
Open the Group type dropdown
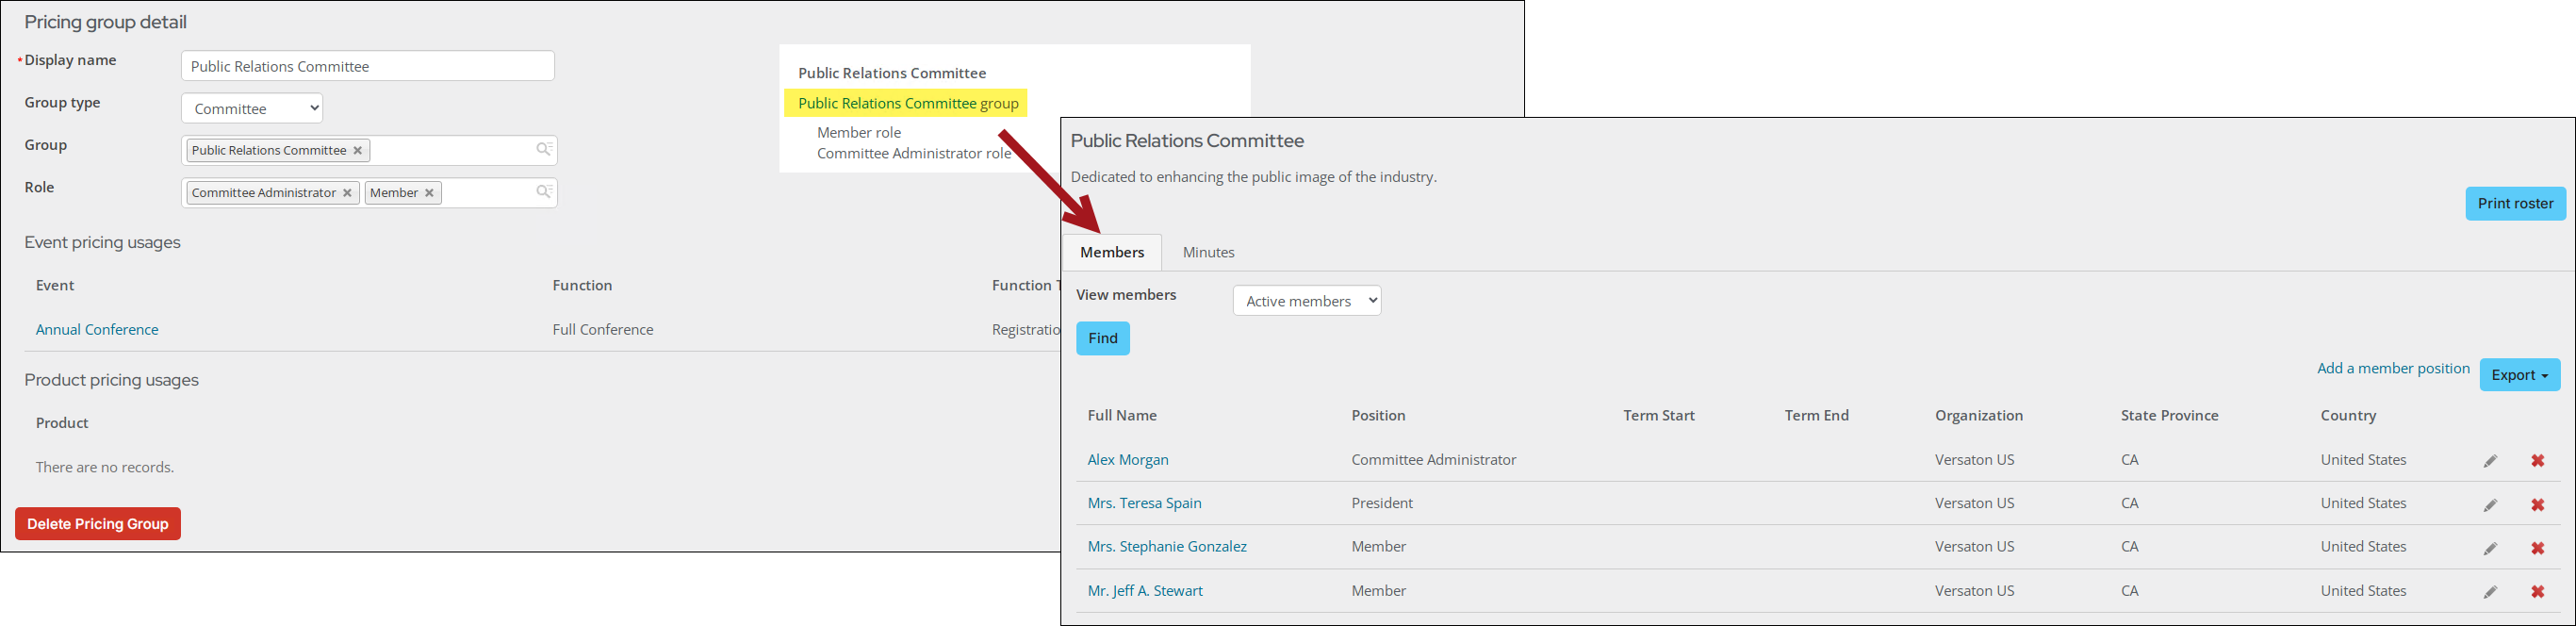point(252,108)
